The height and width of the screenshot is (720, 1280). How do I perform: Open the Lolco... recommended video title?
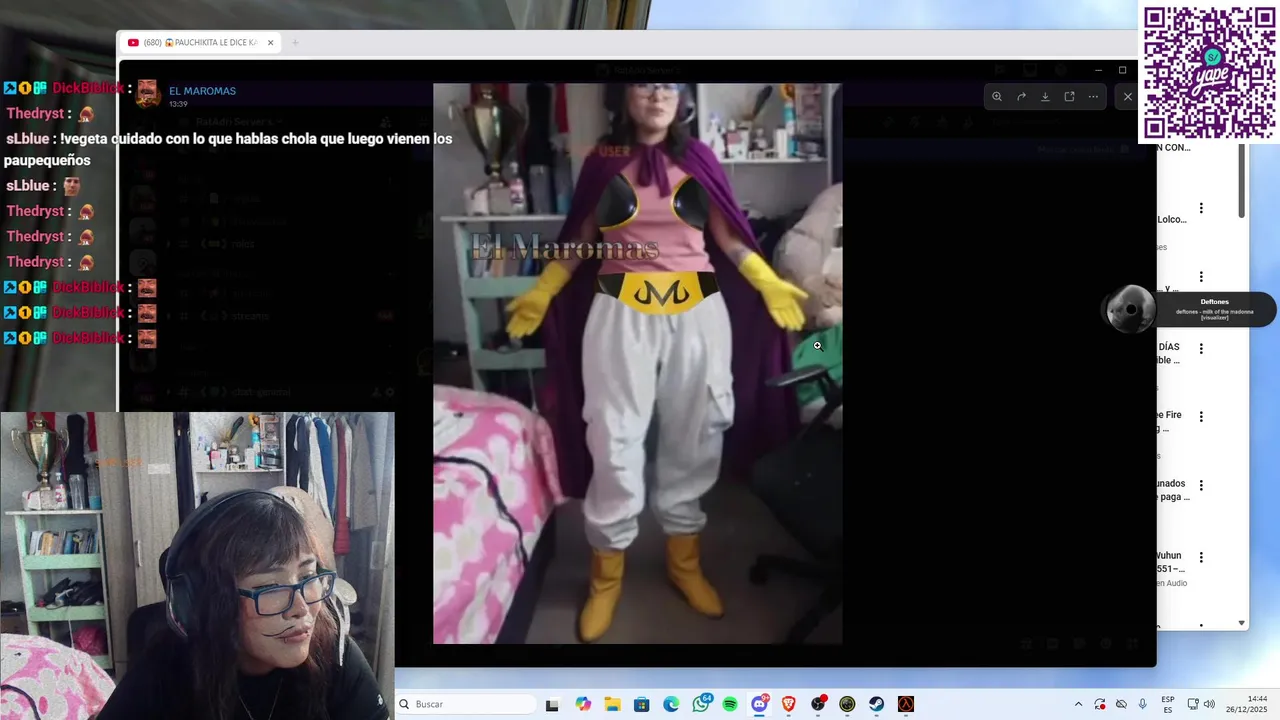click(x=1172, y=219)
